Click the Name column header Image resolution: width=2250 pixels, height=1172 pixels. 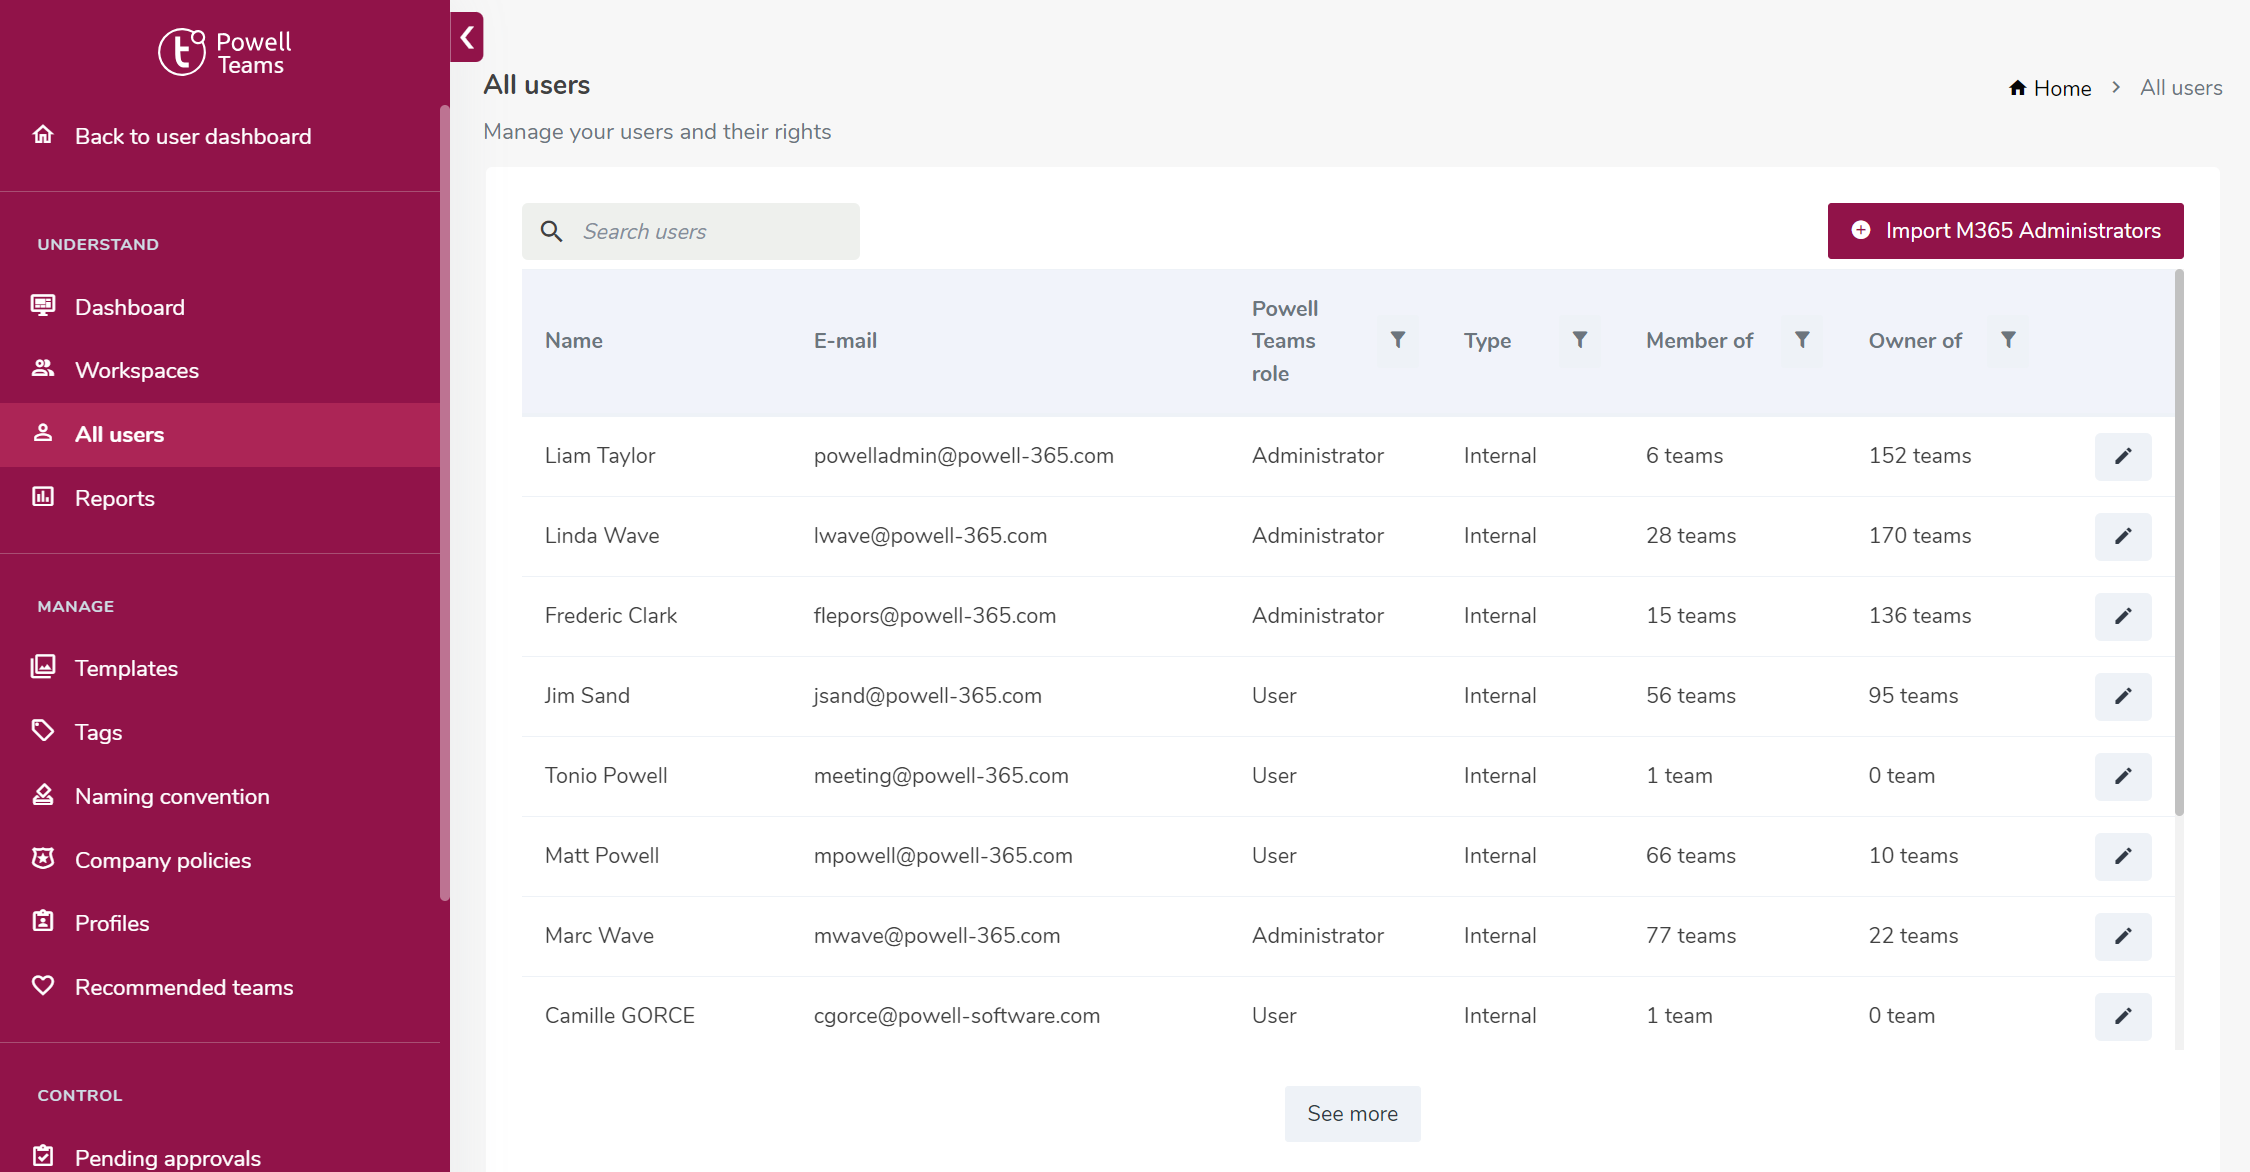(x=573, y=341)
